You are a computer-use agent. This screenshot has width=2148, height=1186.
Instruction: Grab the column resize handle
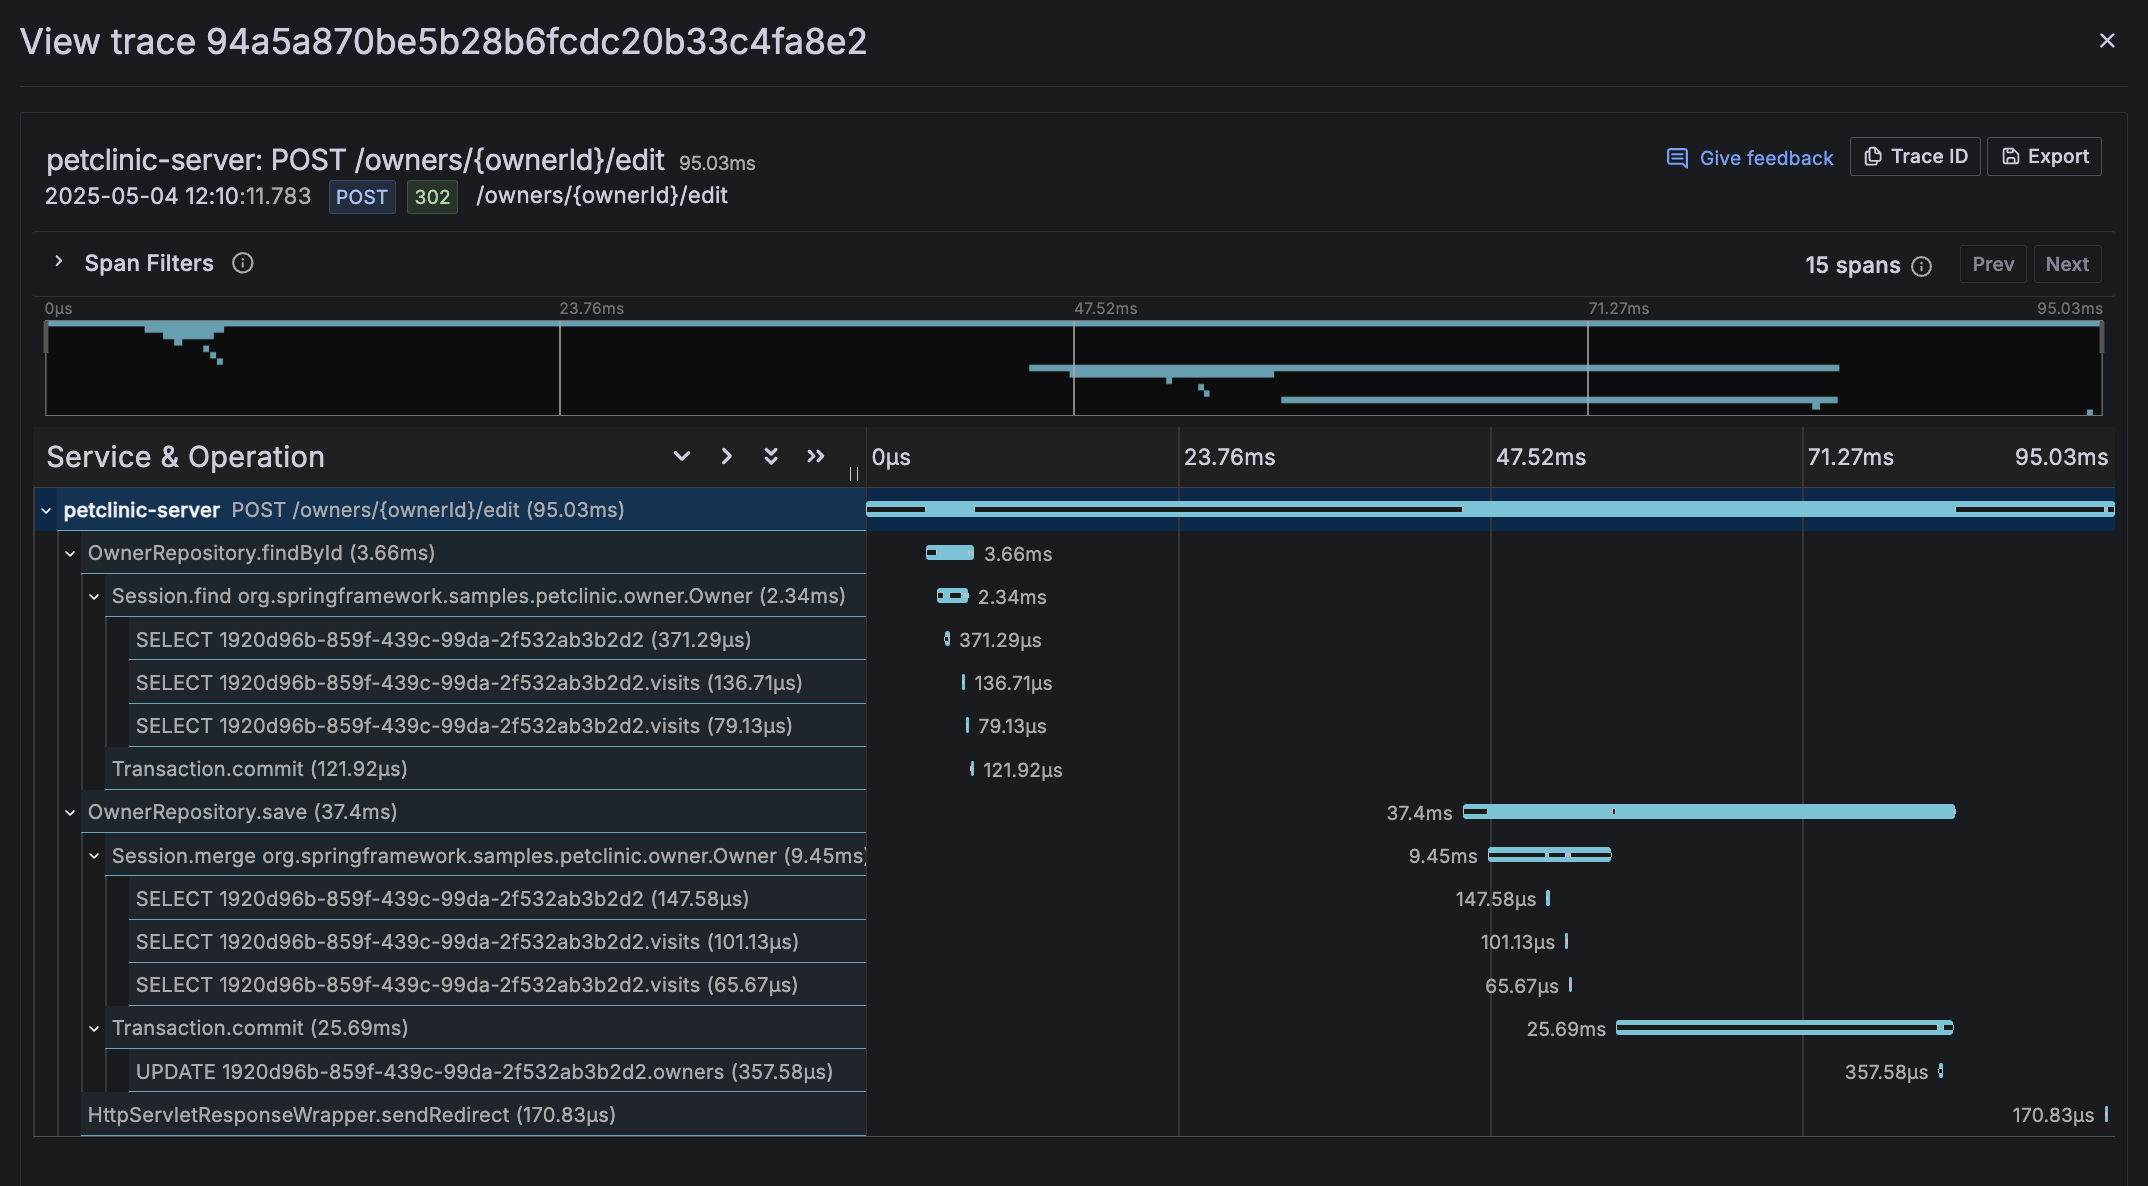[853, 474]
